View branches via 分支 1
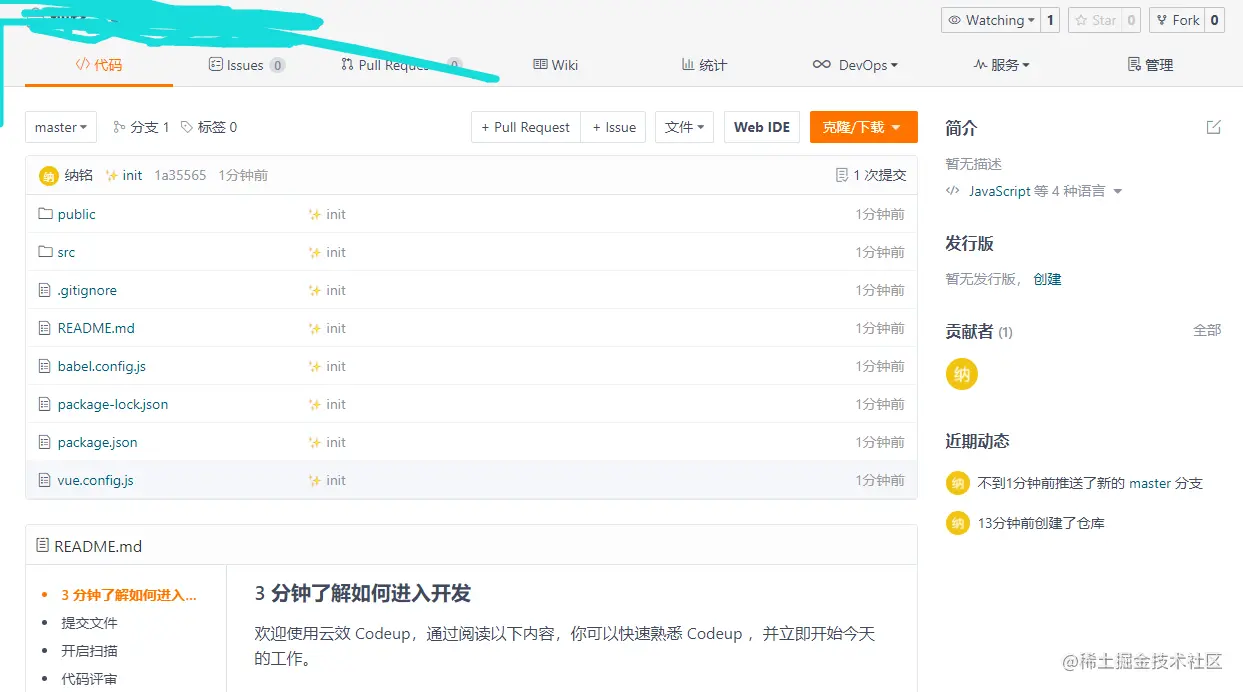The image size is (1243, 692). click(x=141, y=127)
